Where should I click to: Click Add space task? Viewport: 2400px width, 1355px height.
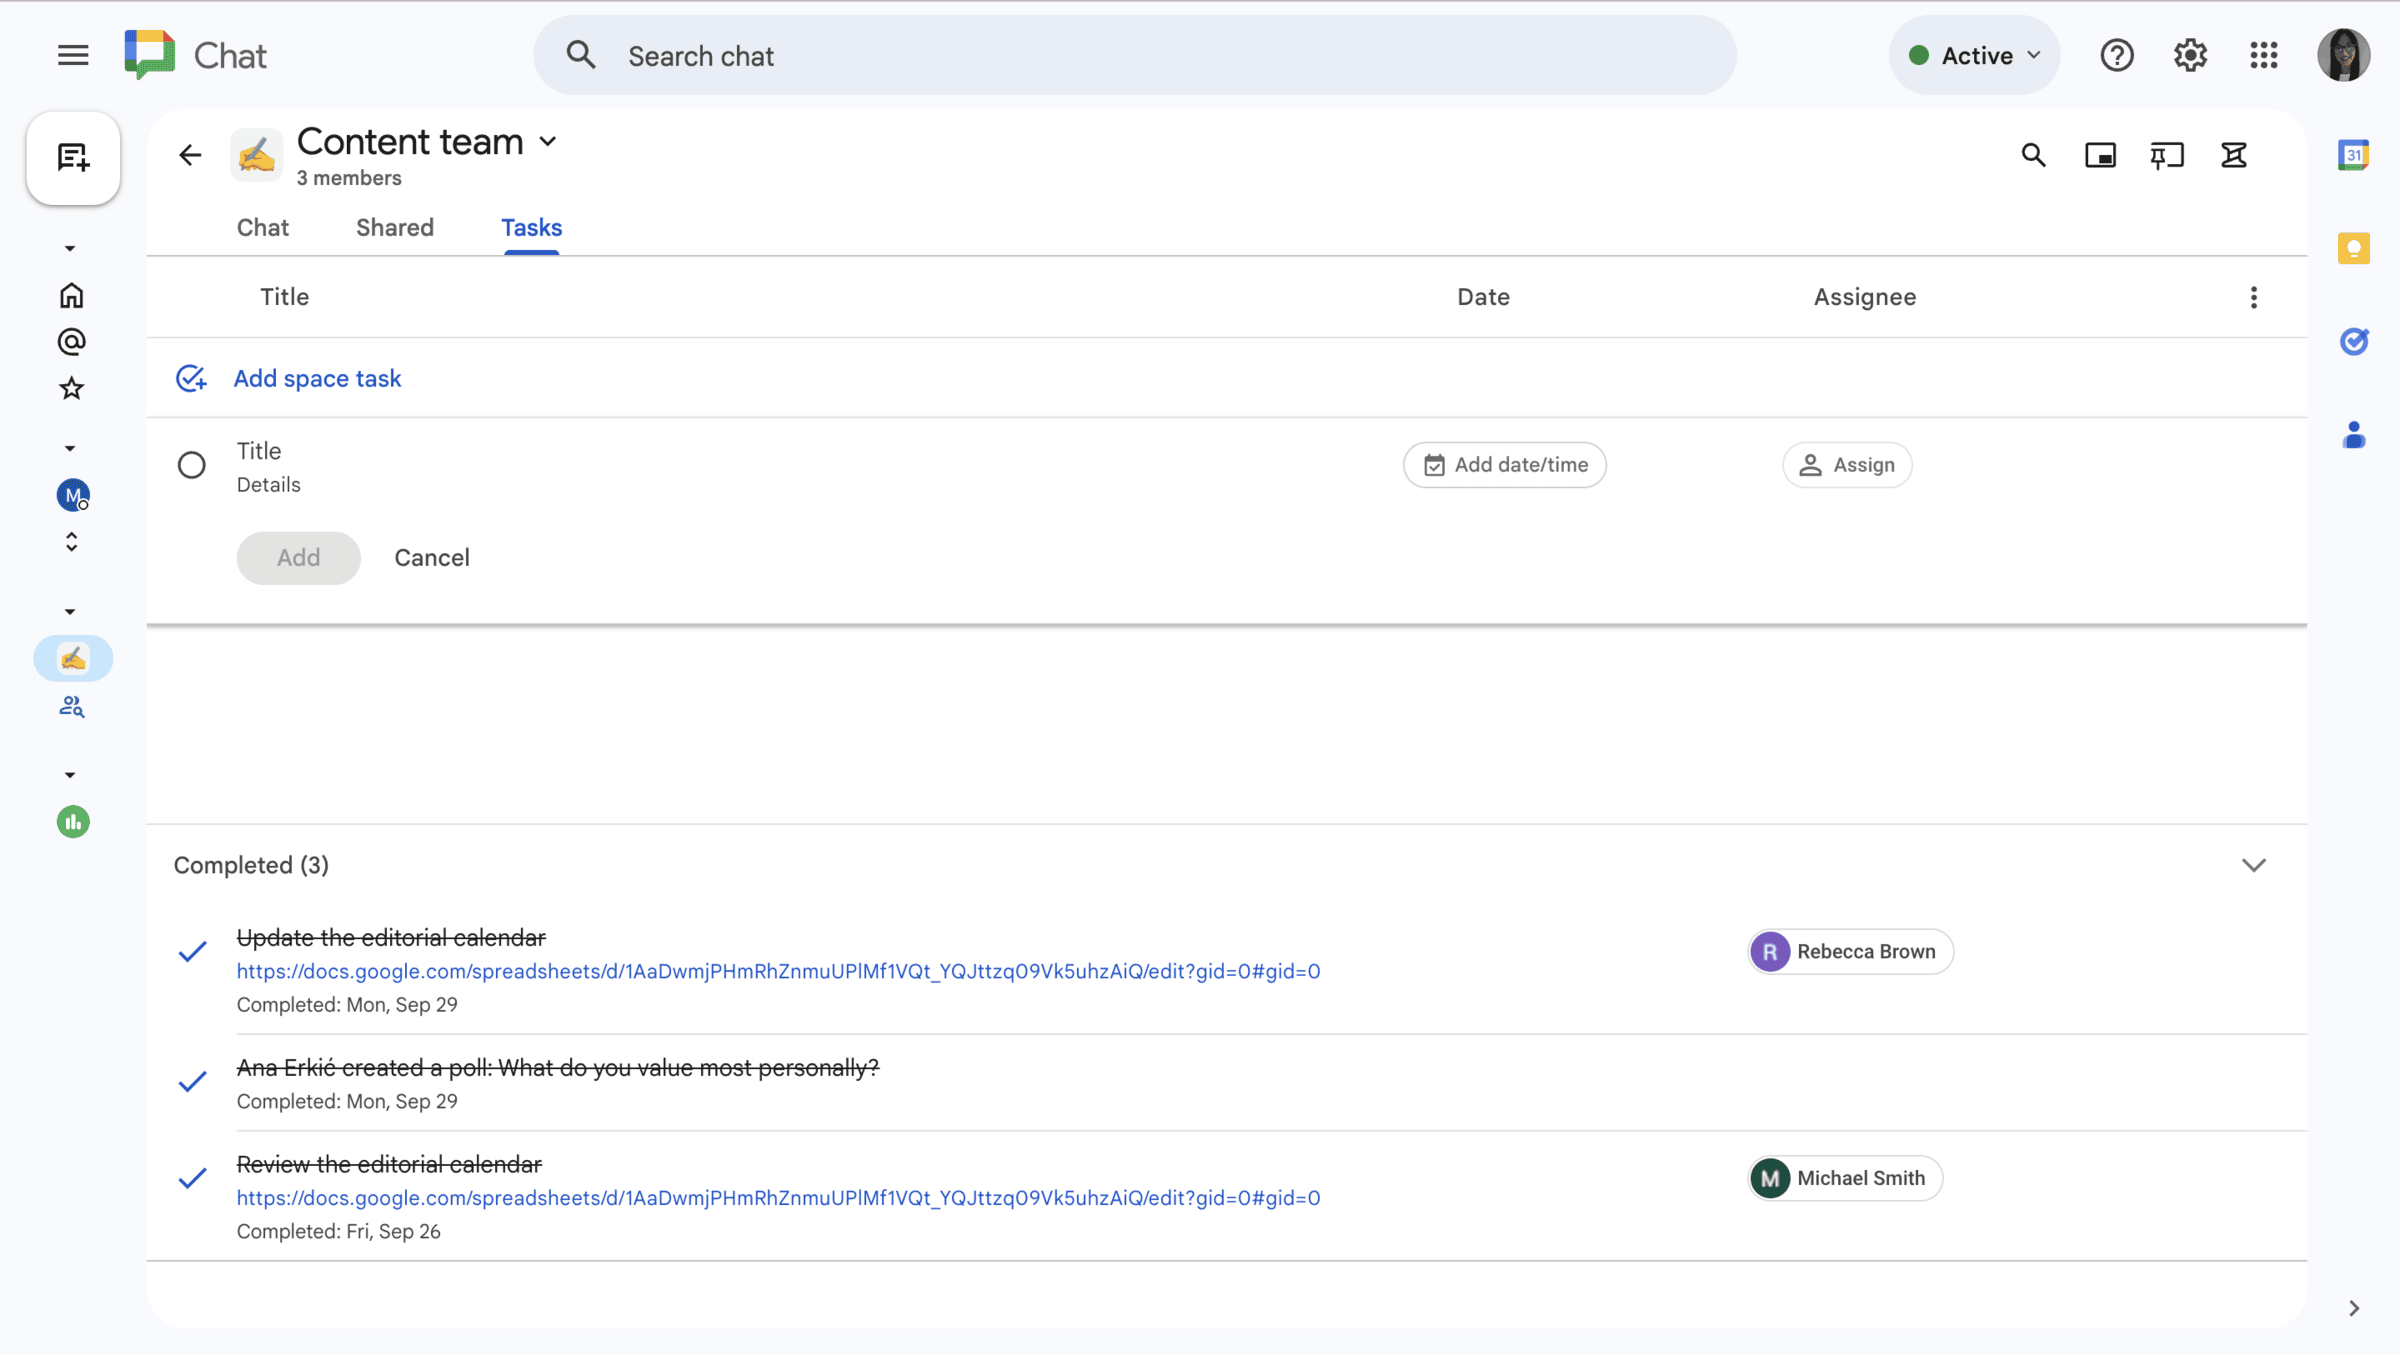click(317, 378)
